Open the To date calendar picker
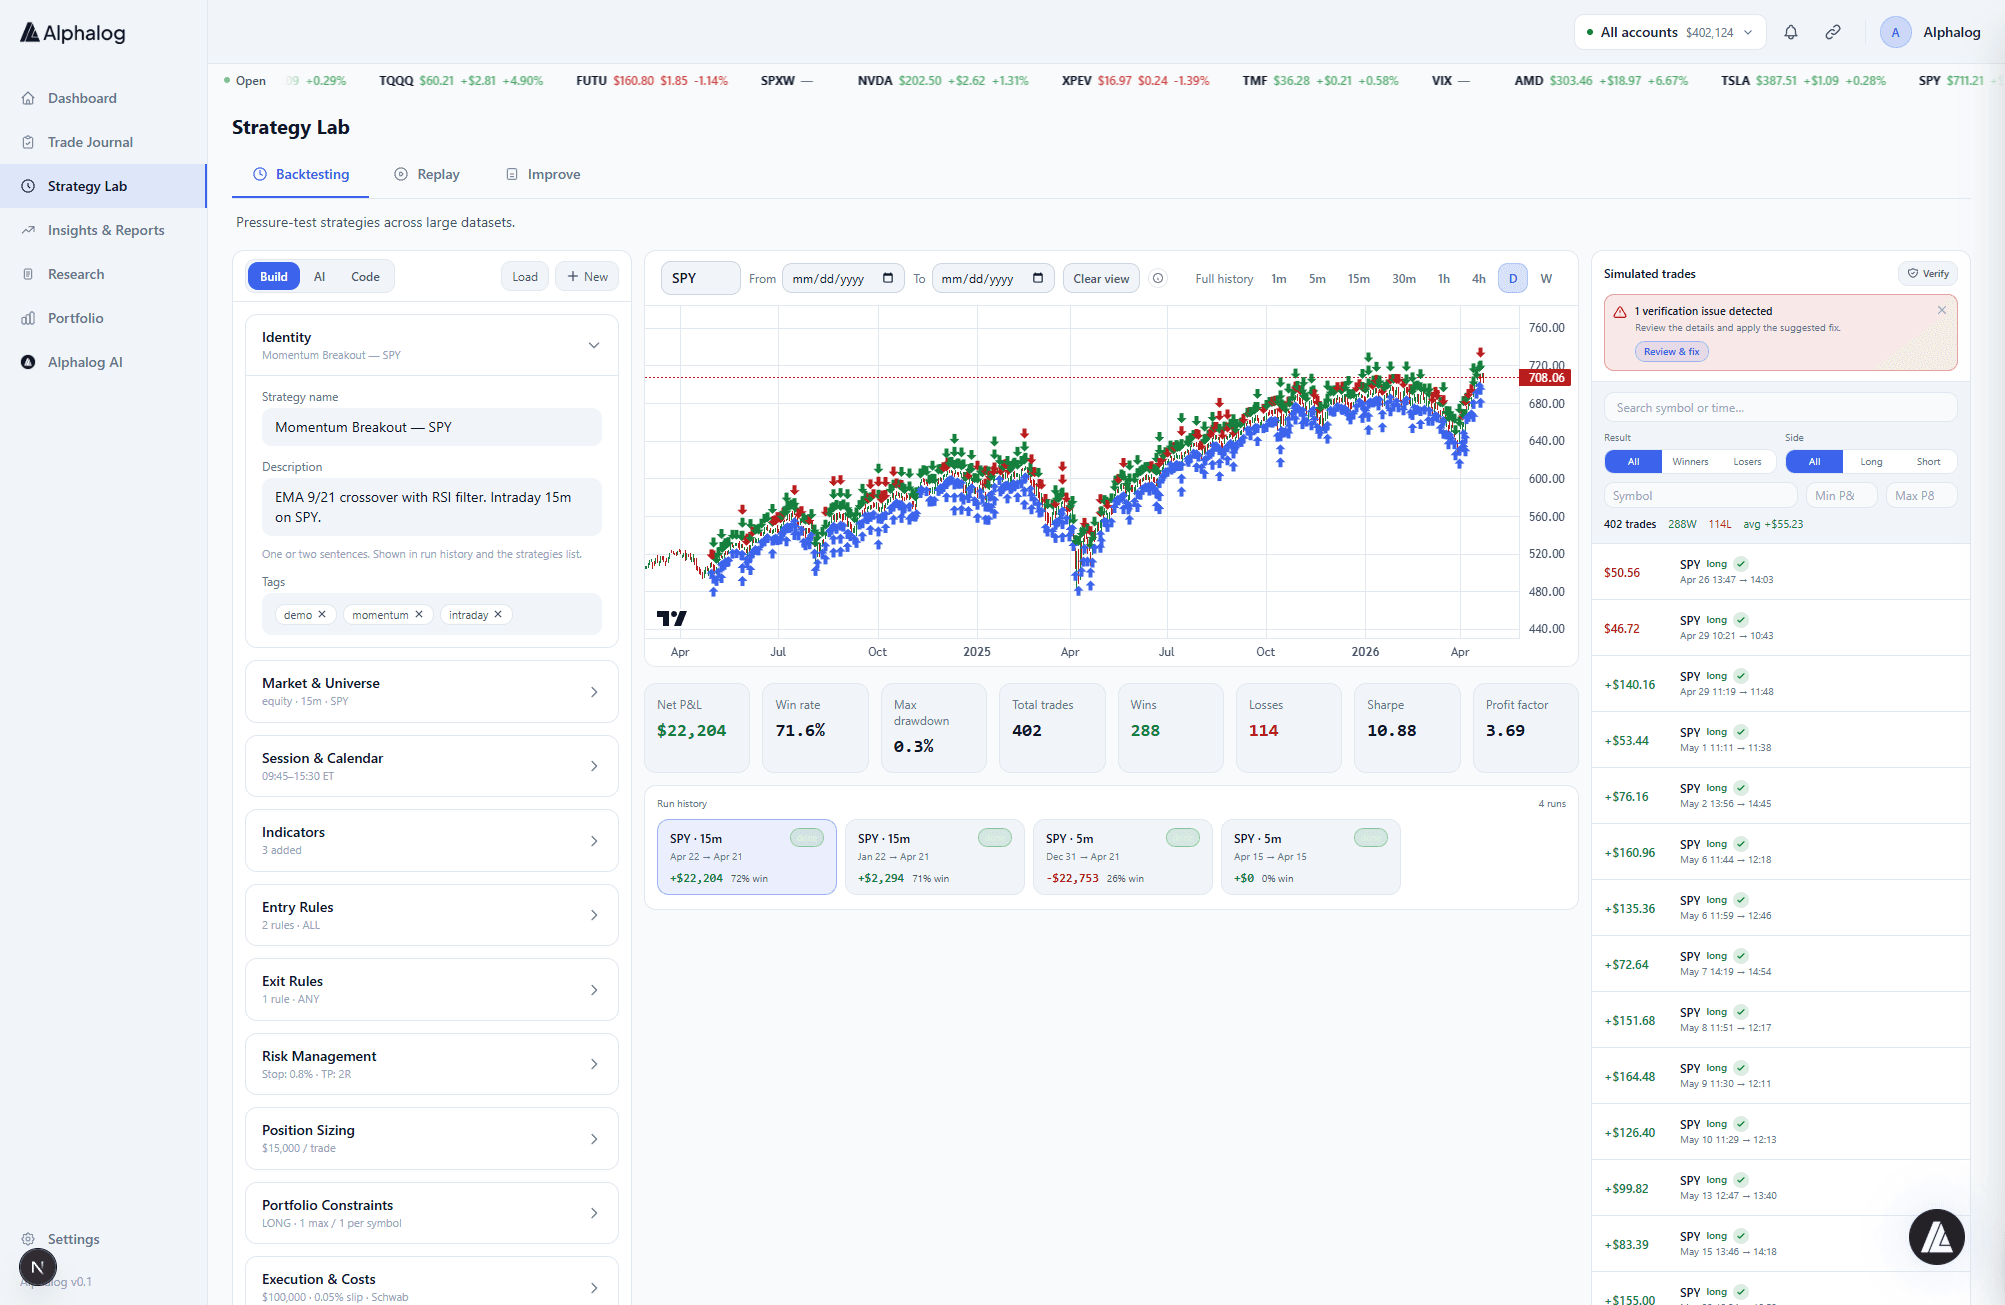Image resolution: width=2005 pixels, height=1305 pixels. (x=1038, y=278)
